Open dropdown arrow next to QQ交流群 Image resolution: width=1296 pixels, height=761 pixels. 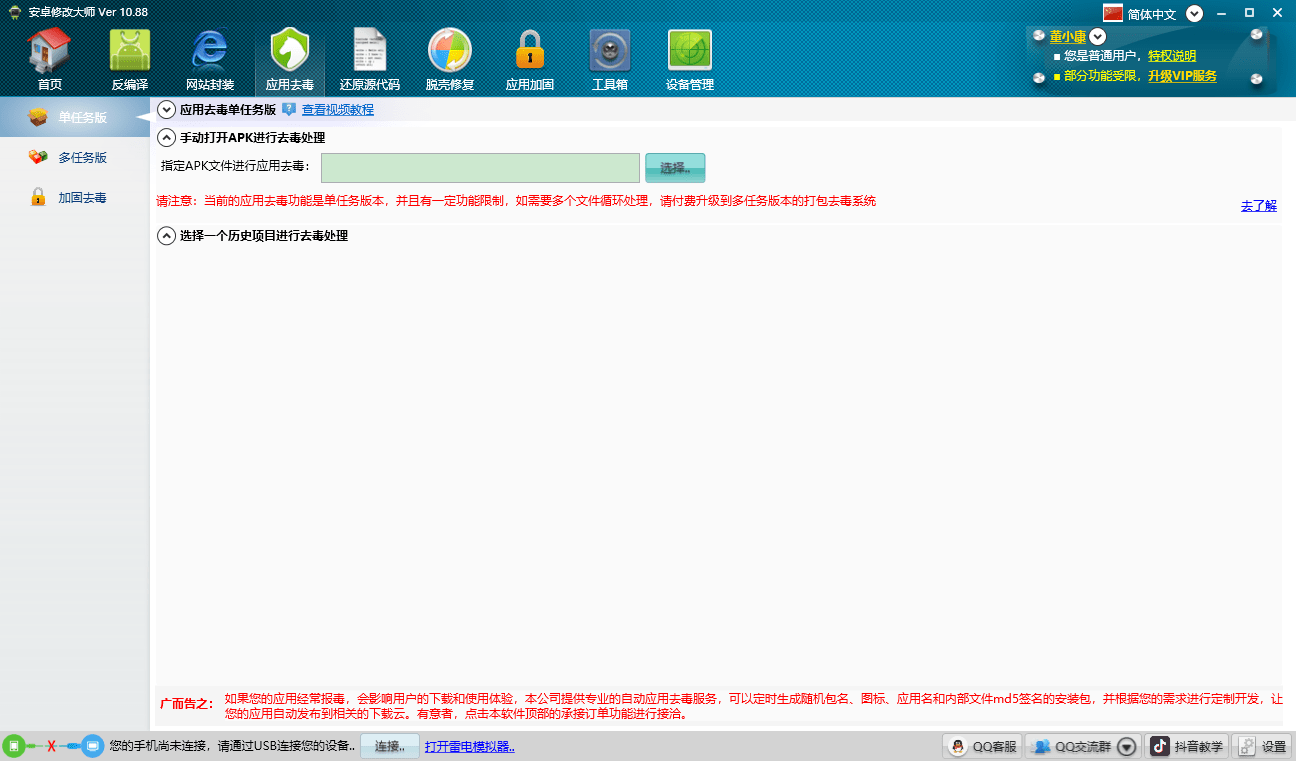pos(1128,746)
